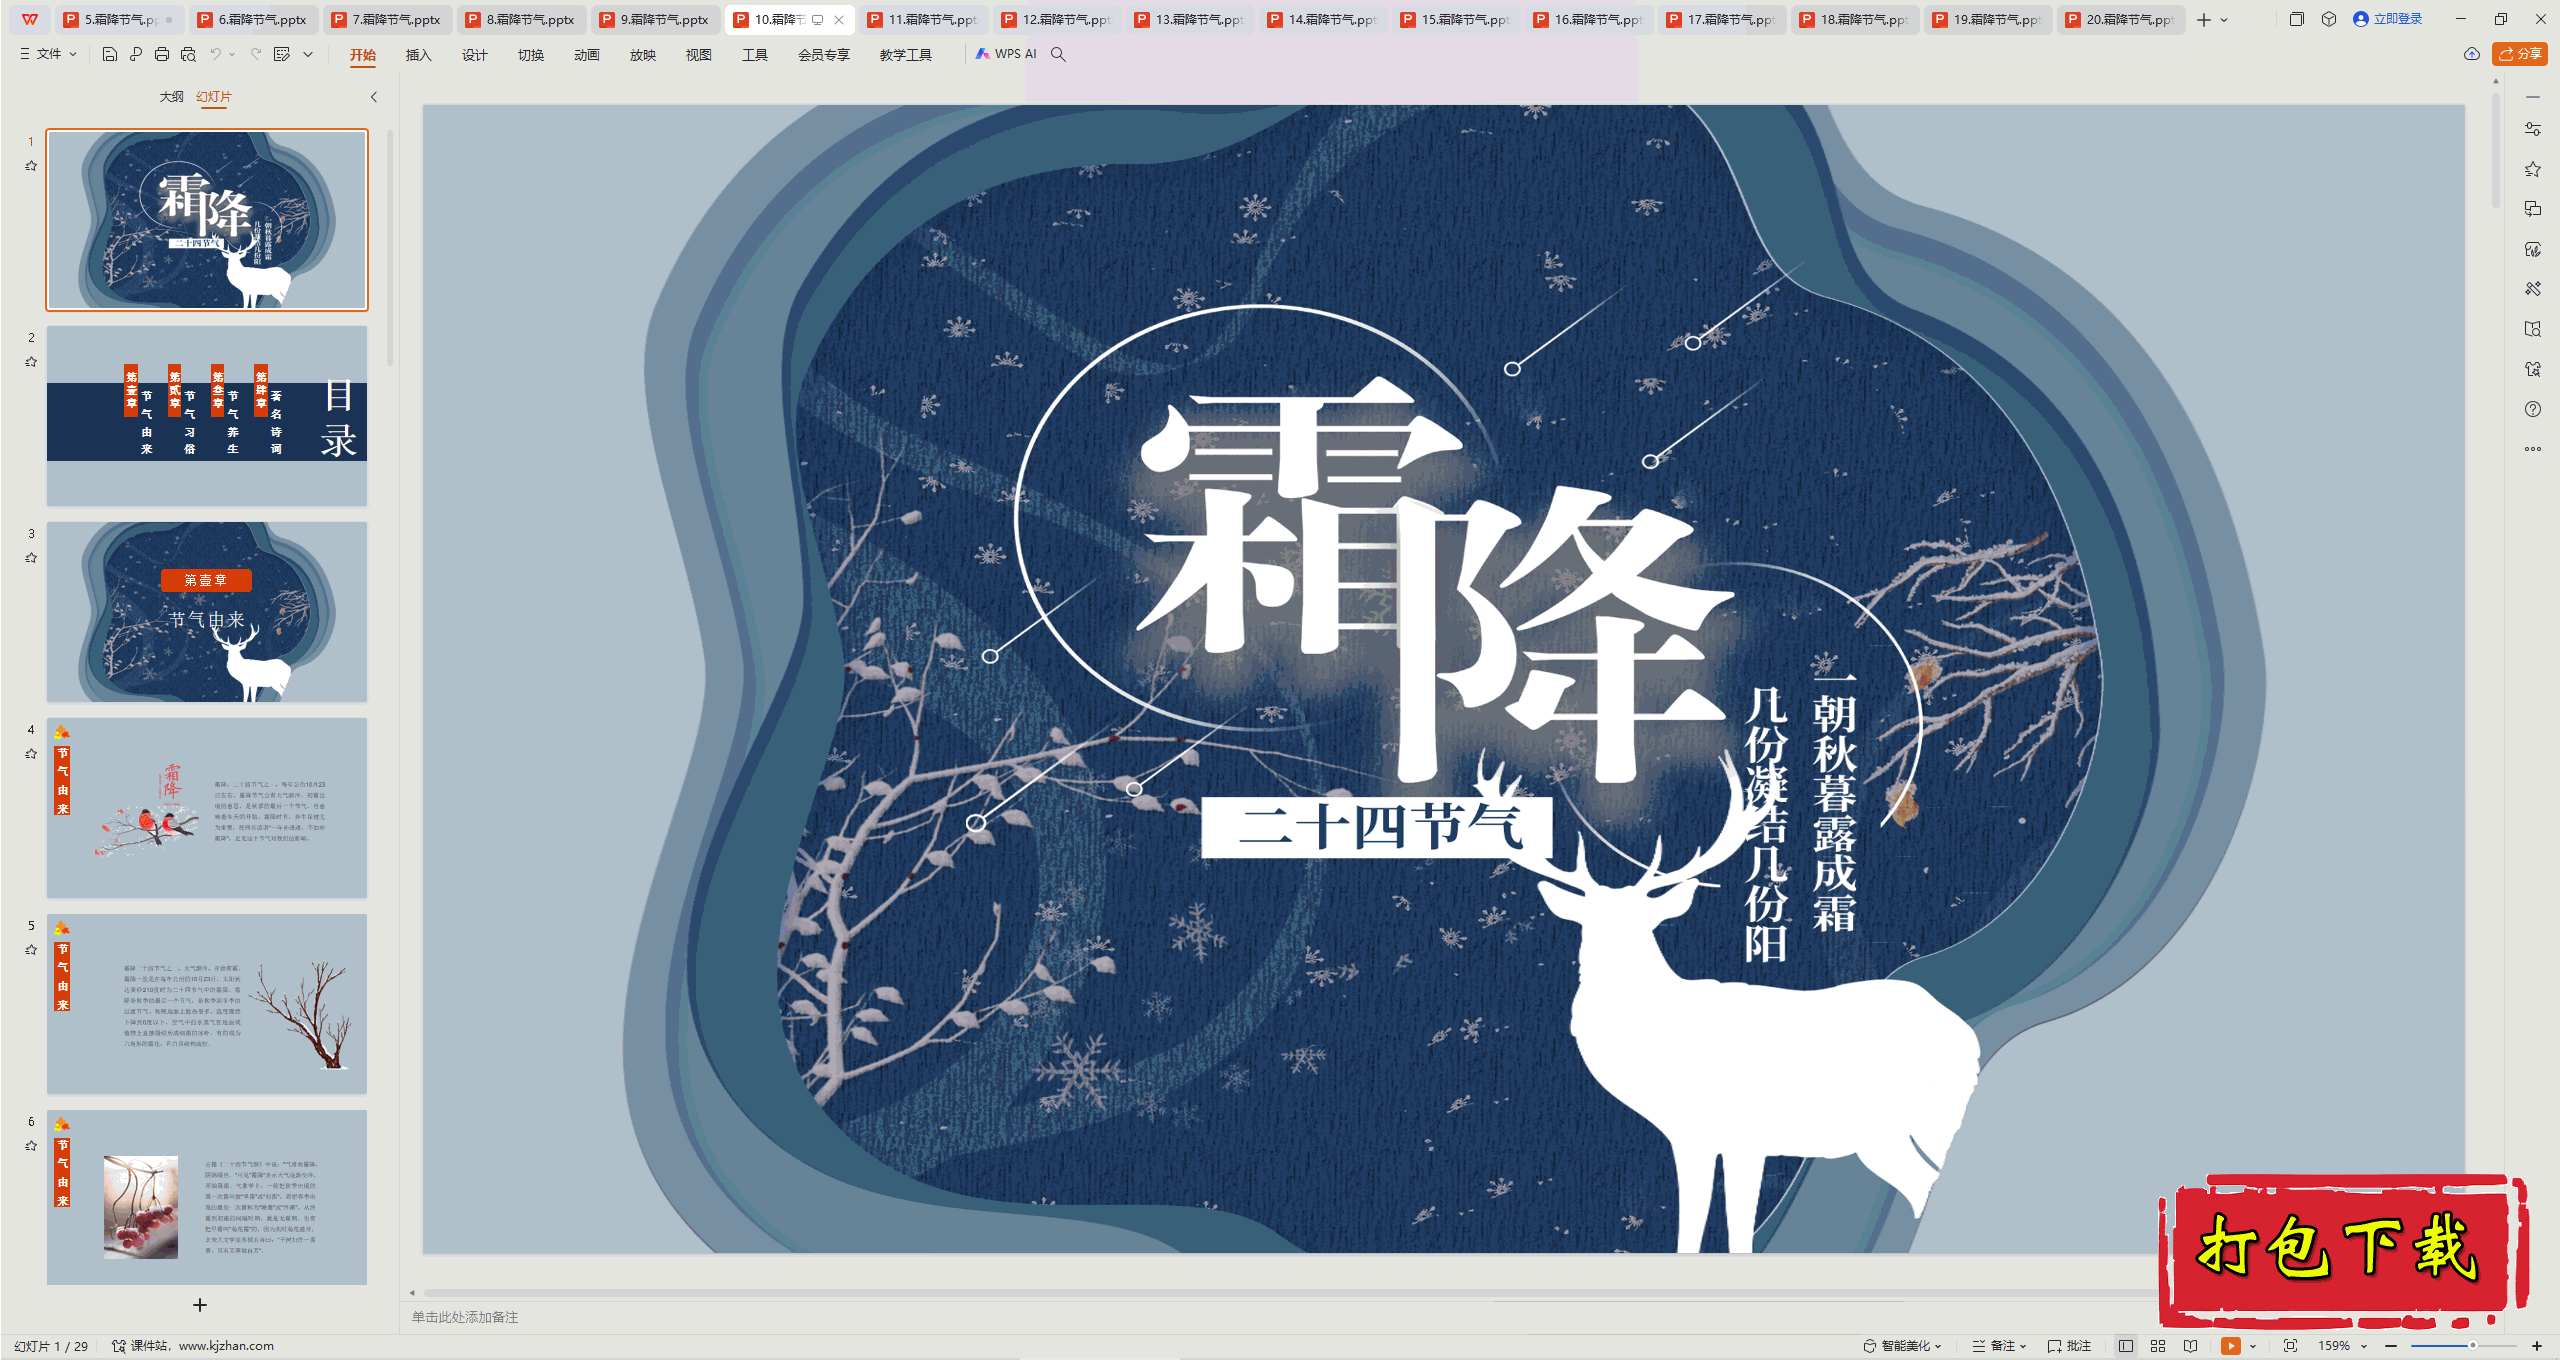Click the search magnifier icon near WPS AI
This screenshot has height=1360, width=2560.
[x=1058, y=54]
